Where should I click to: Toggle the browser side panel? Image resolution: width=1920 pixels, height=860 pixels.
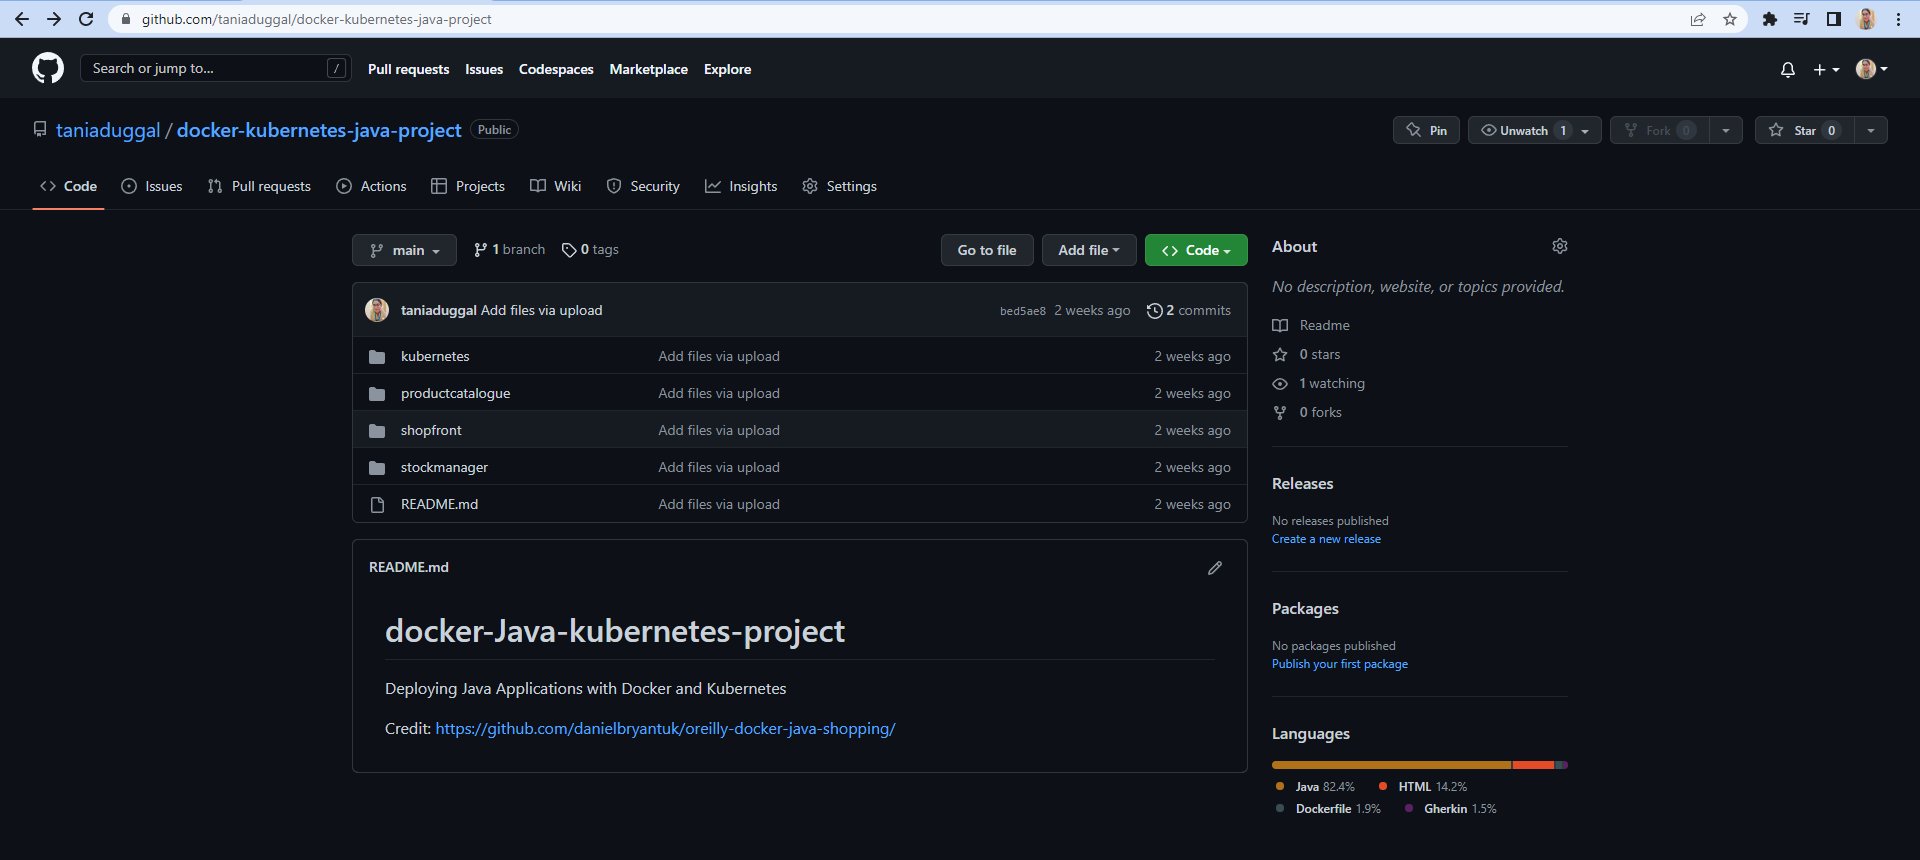pos(1834,19)
